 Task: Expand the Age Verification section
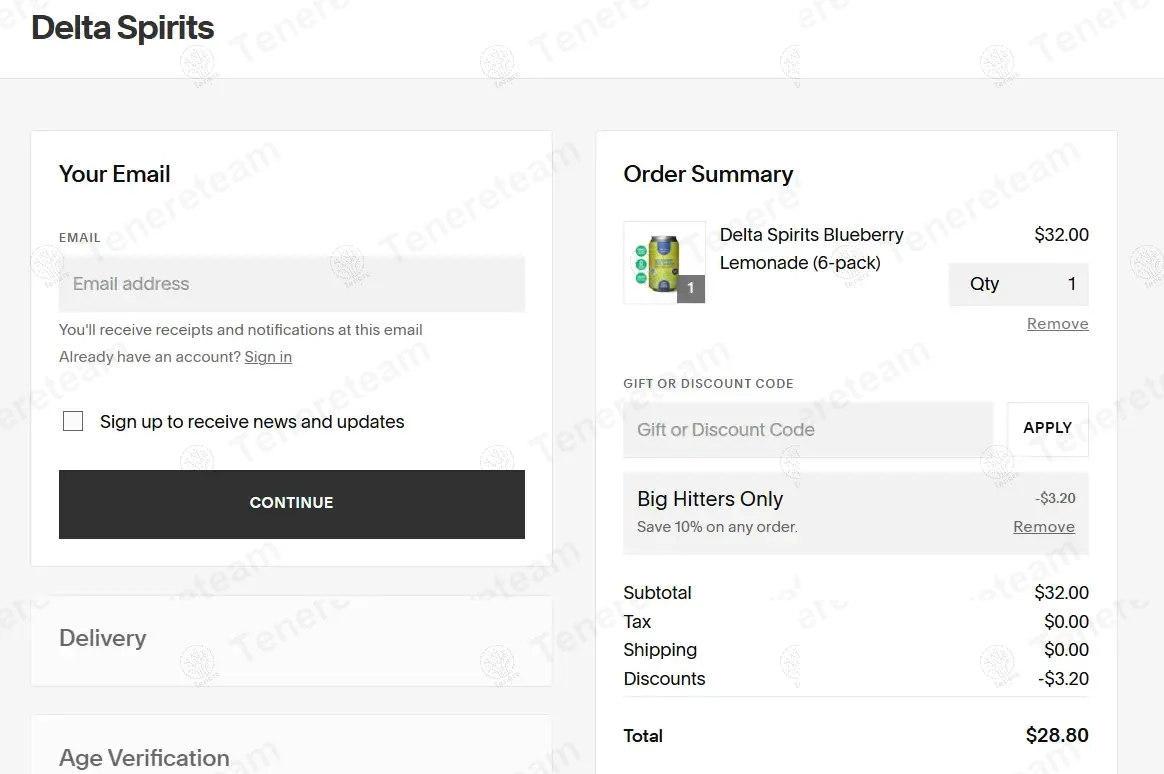tap(291, 748)
